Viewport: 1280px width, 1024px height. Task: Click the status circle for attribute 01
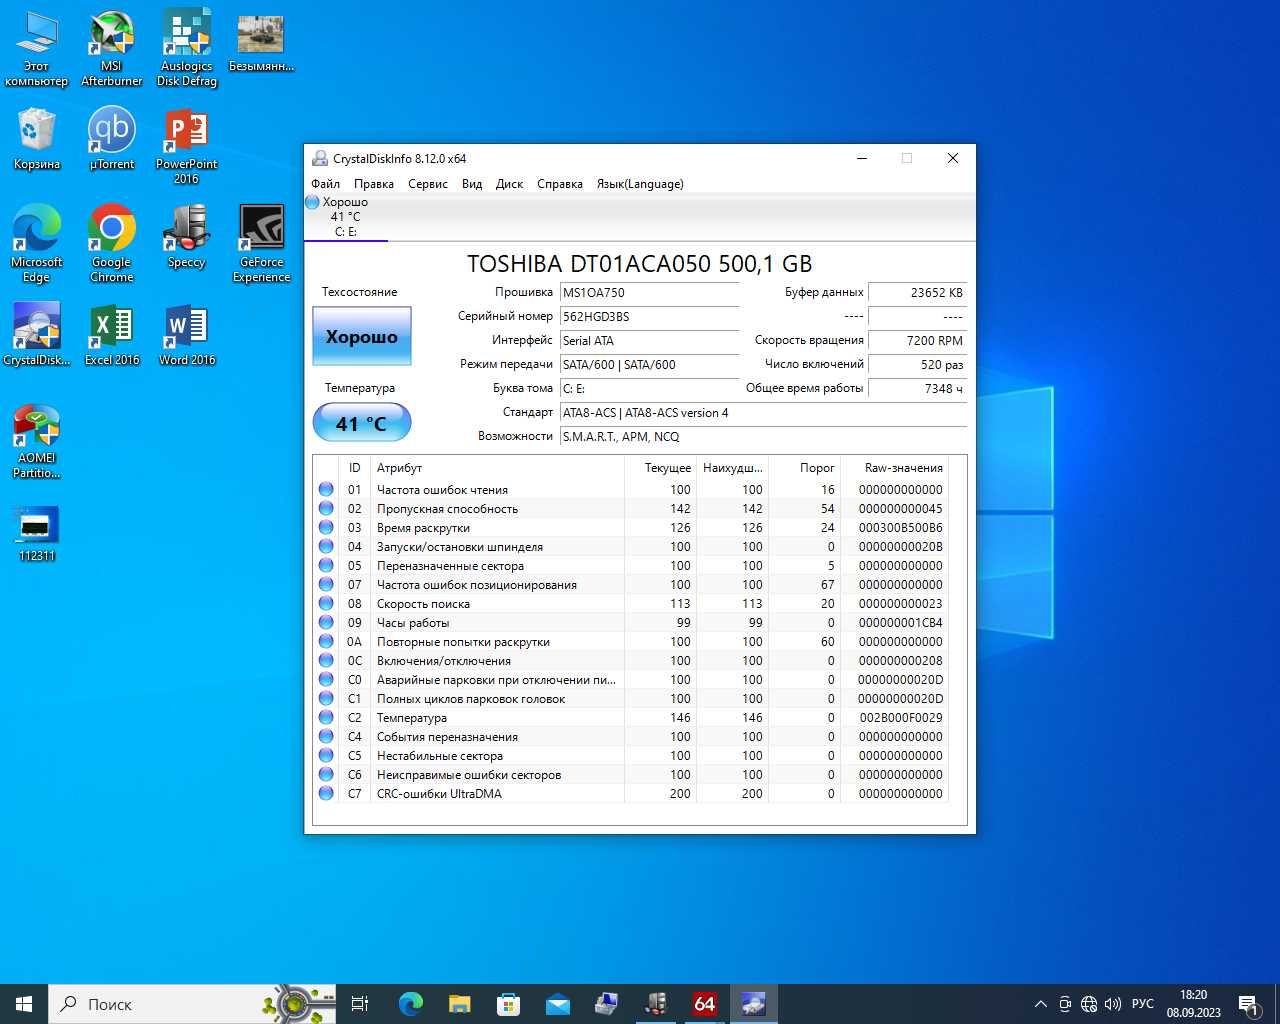[326, 490]
